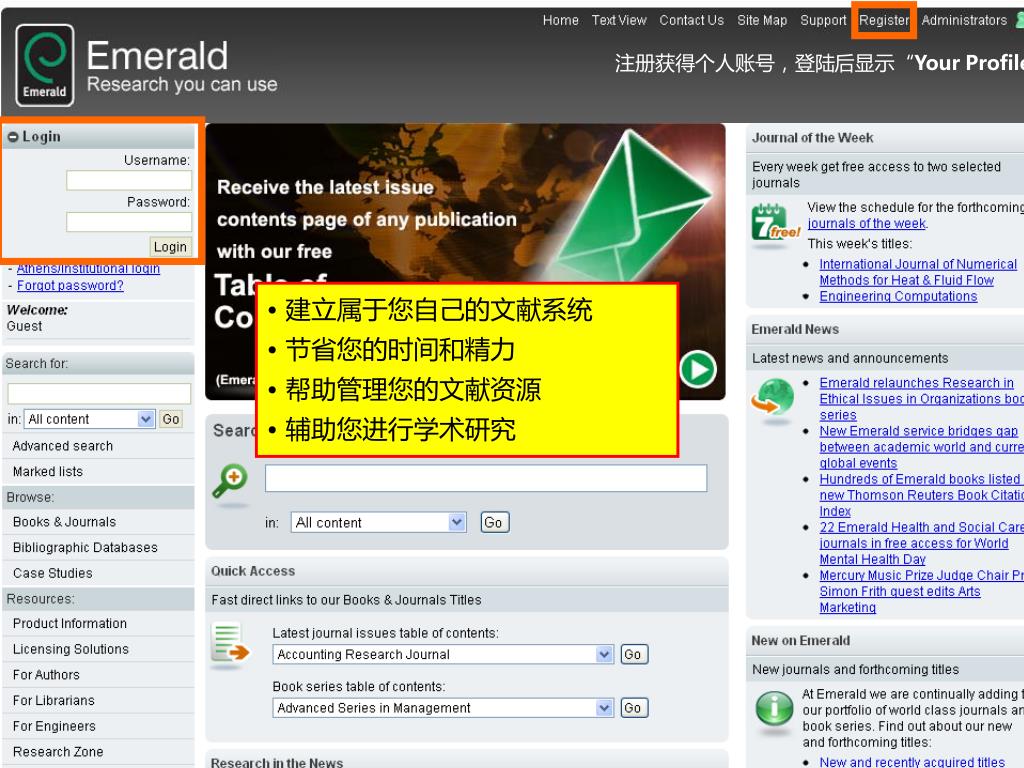
Task: Open Site Map in top navigation
Action: (761, 20)
